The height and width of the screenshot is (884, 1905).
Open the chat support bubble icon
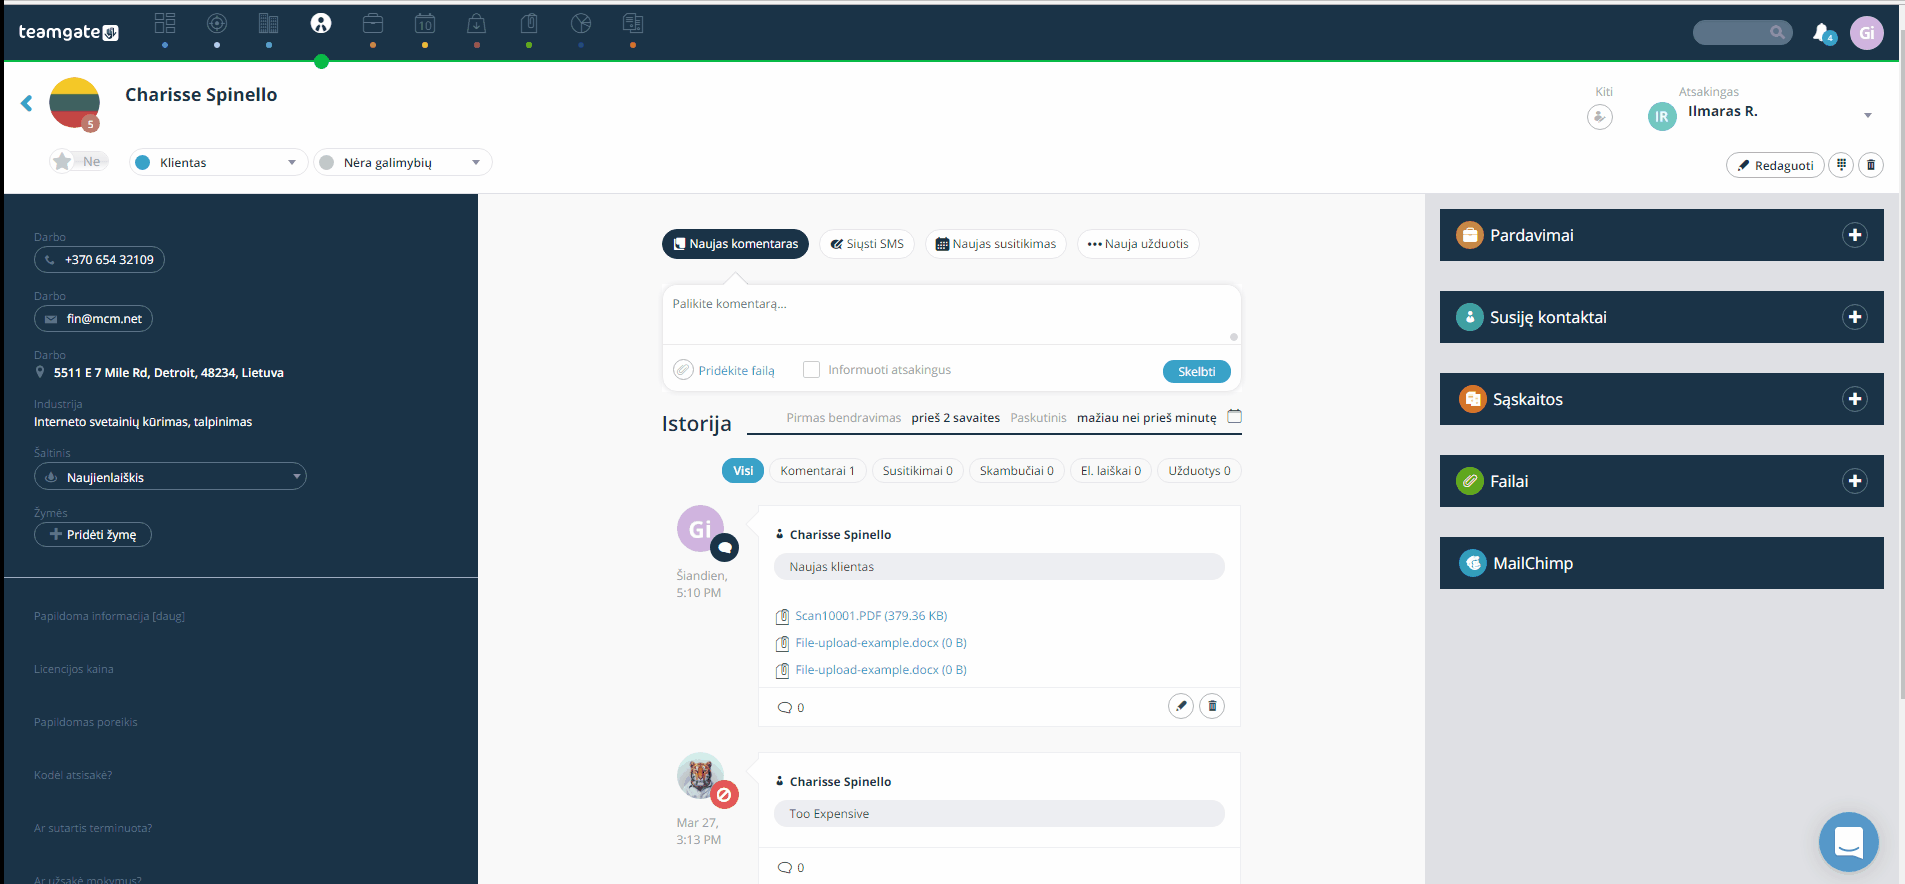(x=1848, y=842)
